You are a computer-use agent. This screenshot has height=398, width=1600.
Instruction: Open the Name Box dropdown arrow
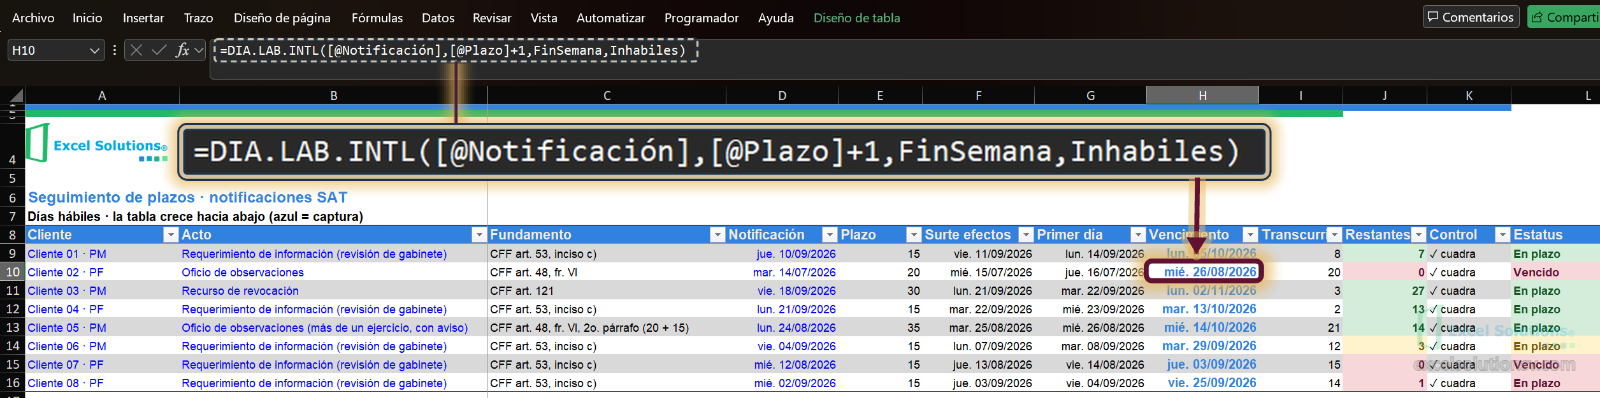95,50
